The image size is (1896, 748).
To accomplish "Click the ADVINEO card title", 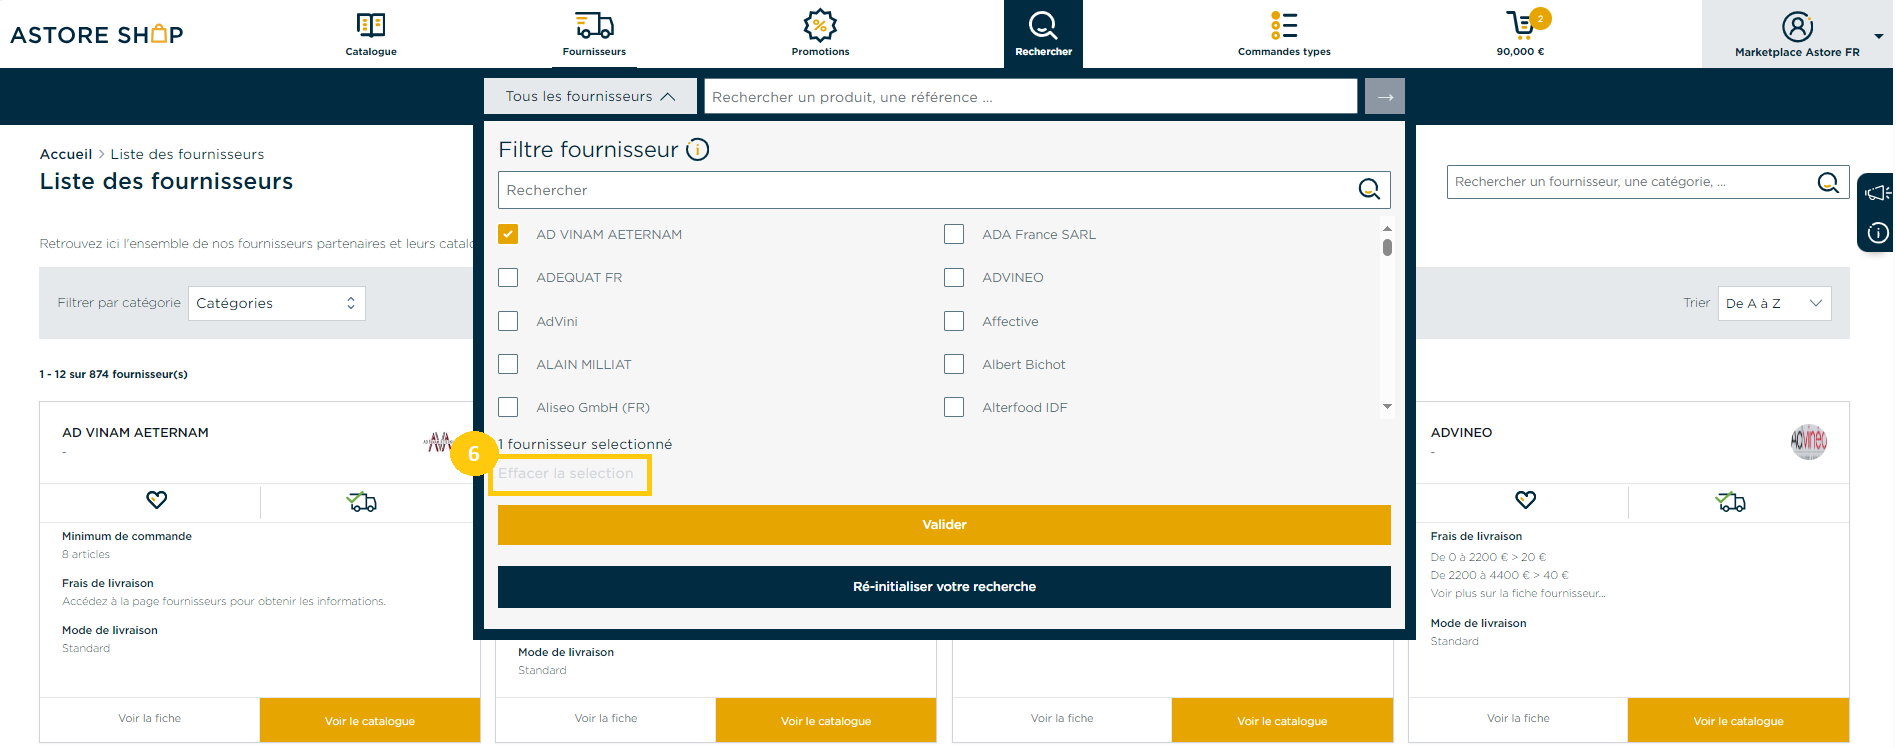I will click(x=1461, y=433).
